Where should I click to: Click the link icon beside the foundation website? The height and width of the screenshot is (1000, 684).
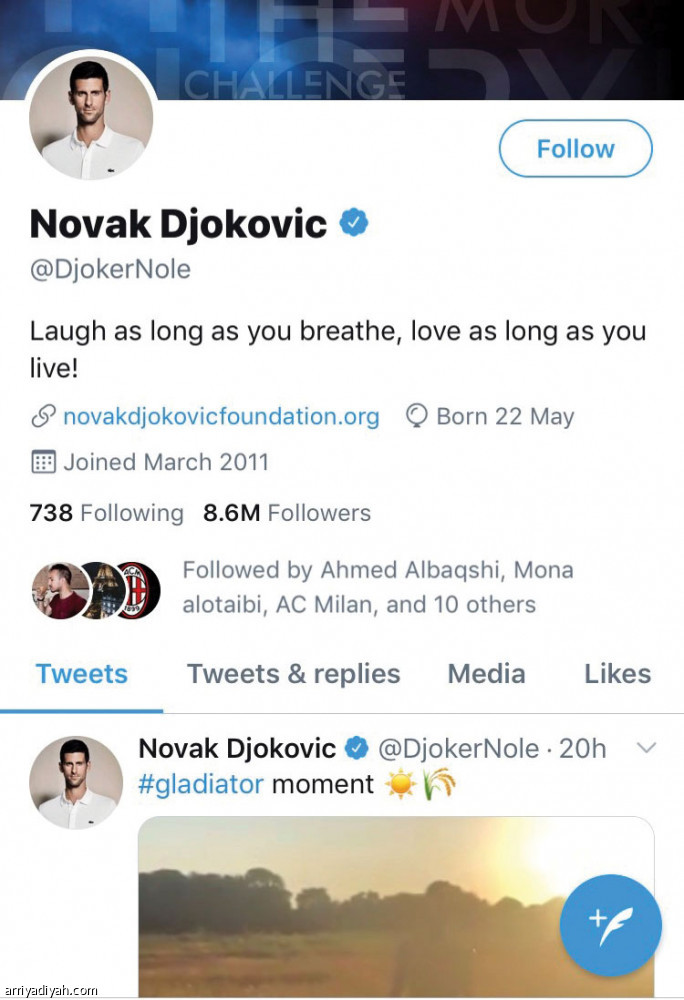click(x=42, y=417)
